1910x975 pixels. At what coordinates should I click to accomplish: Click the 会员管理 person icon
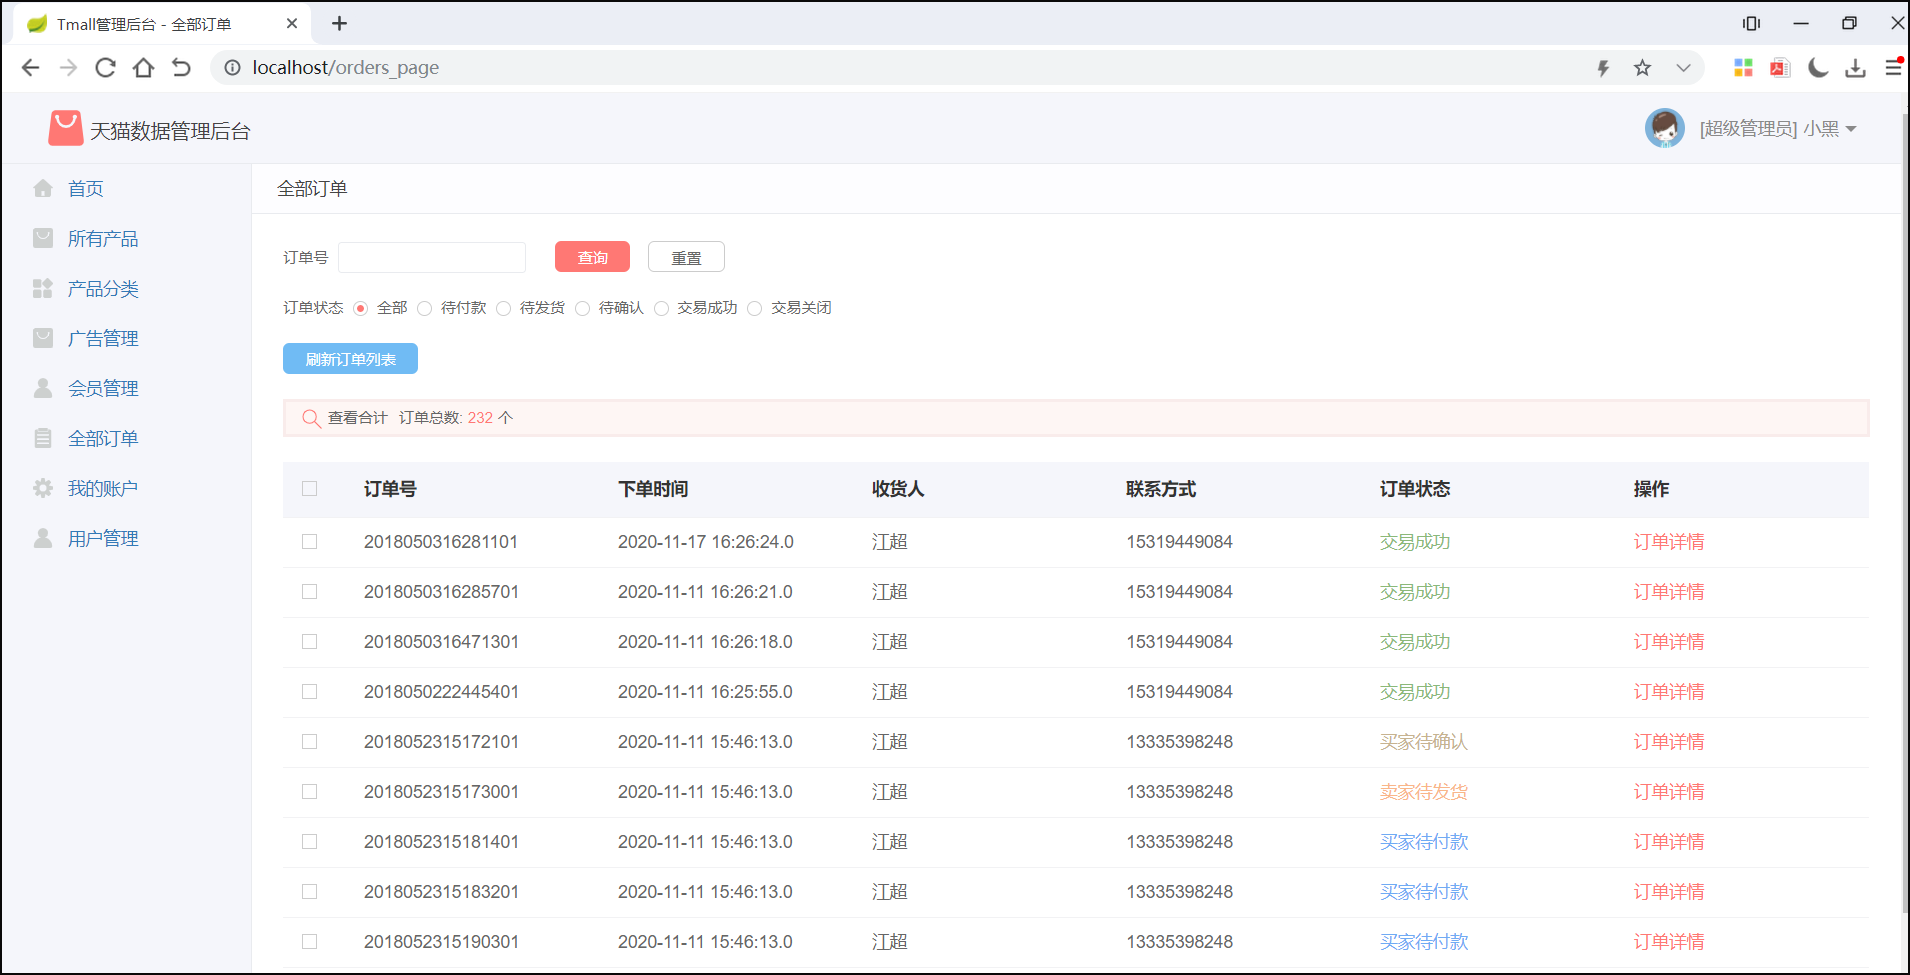pos(43,388)
